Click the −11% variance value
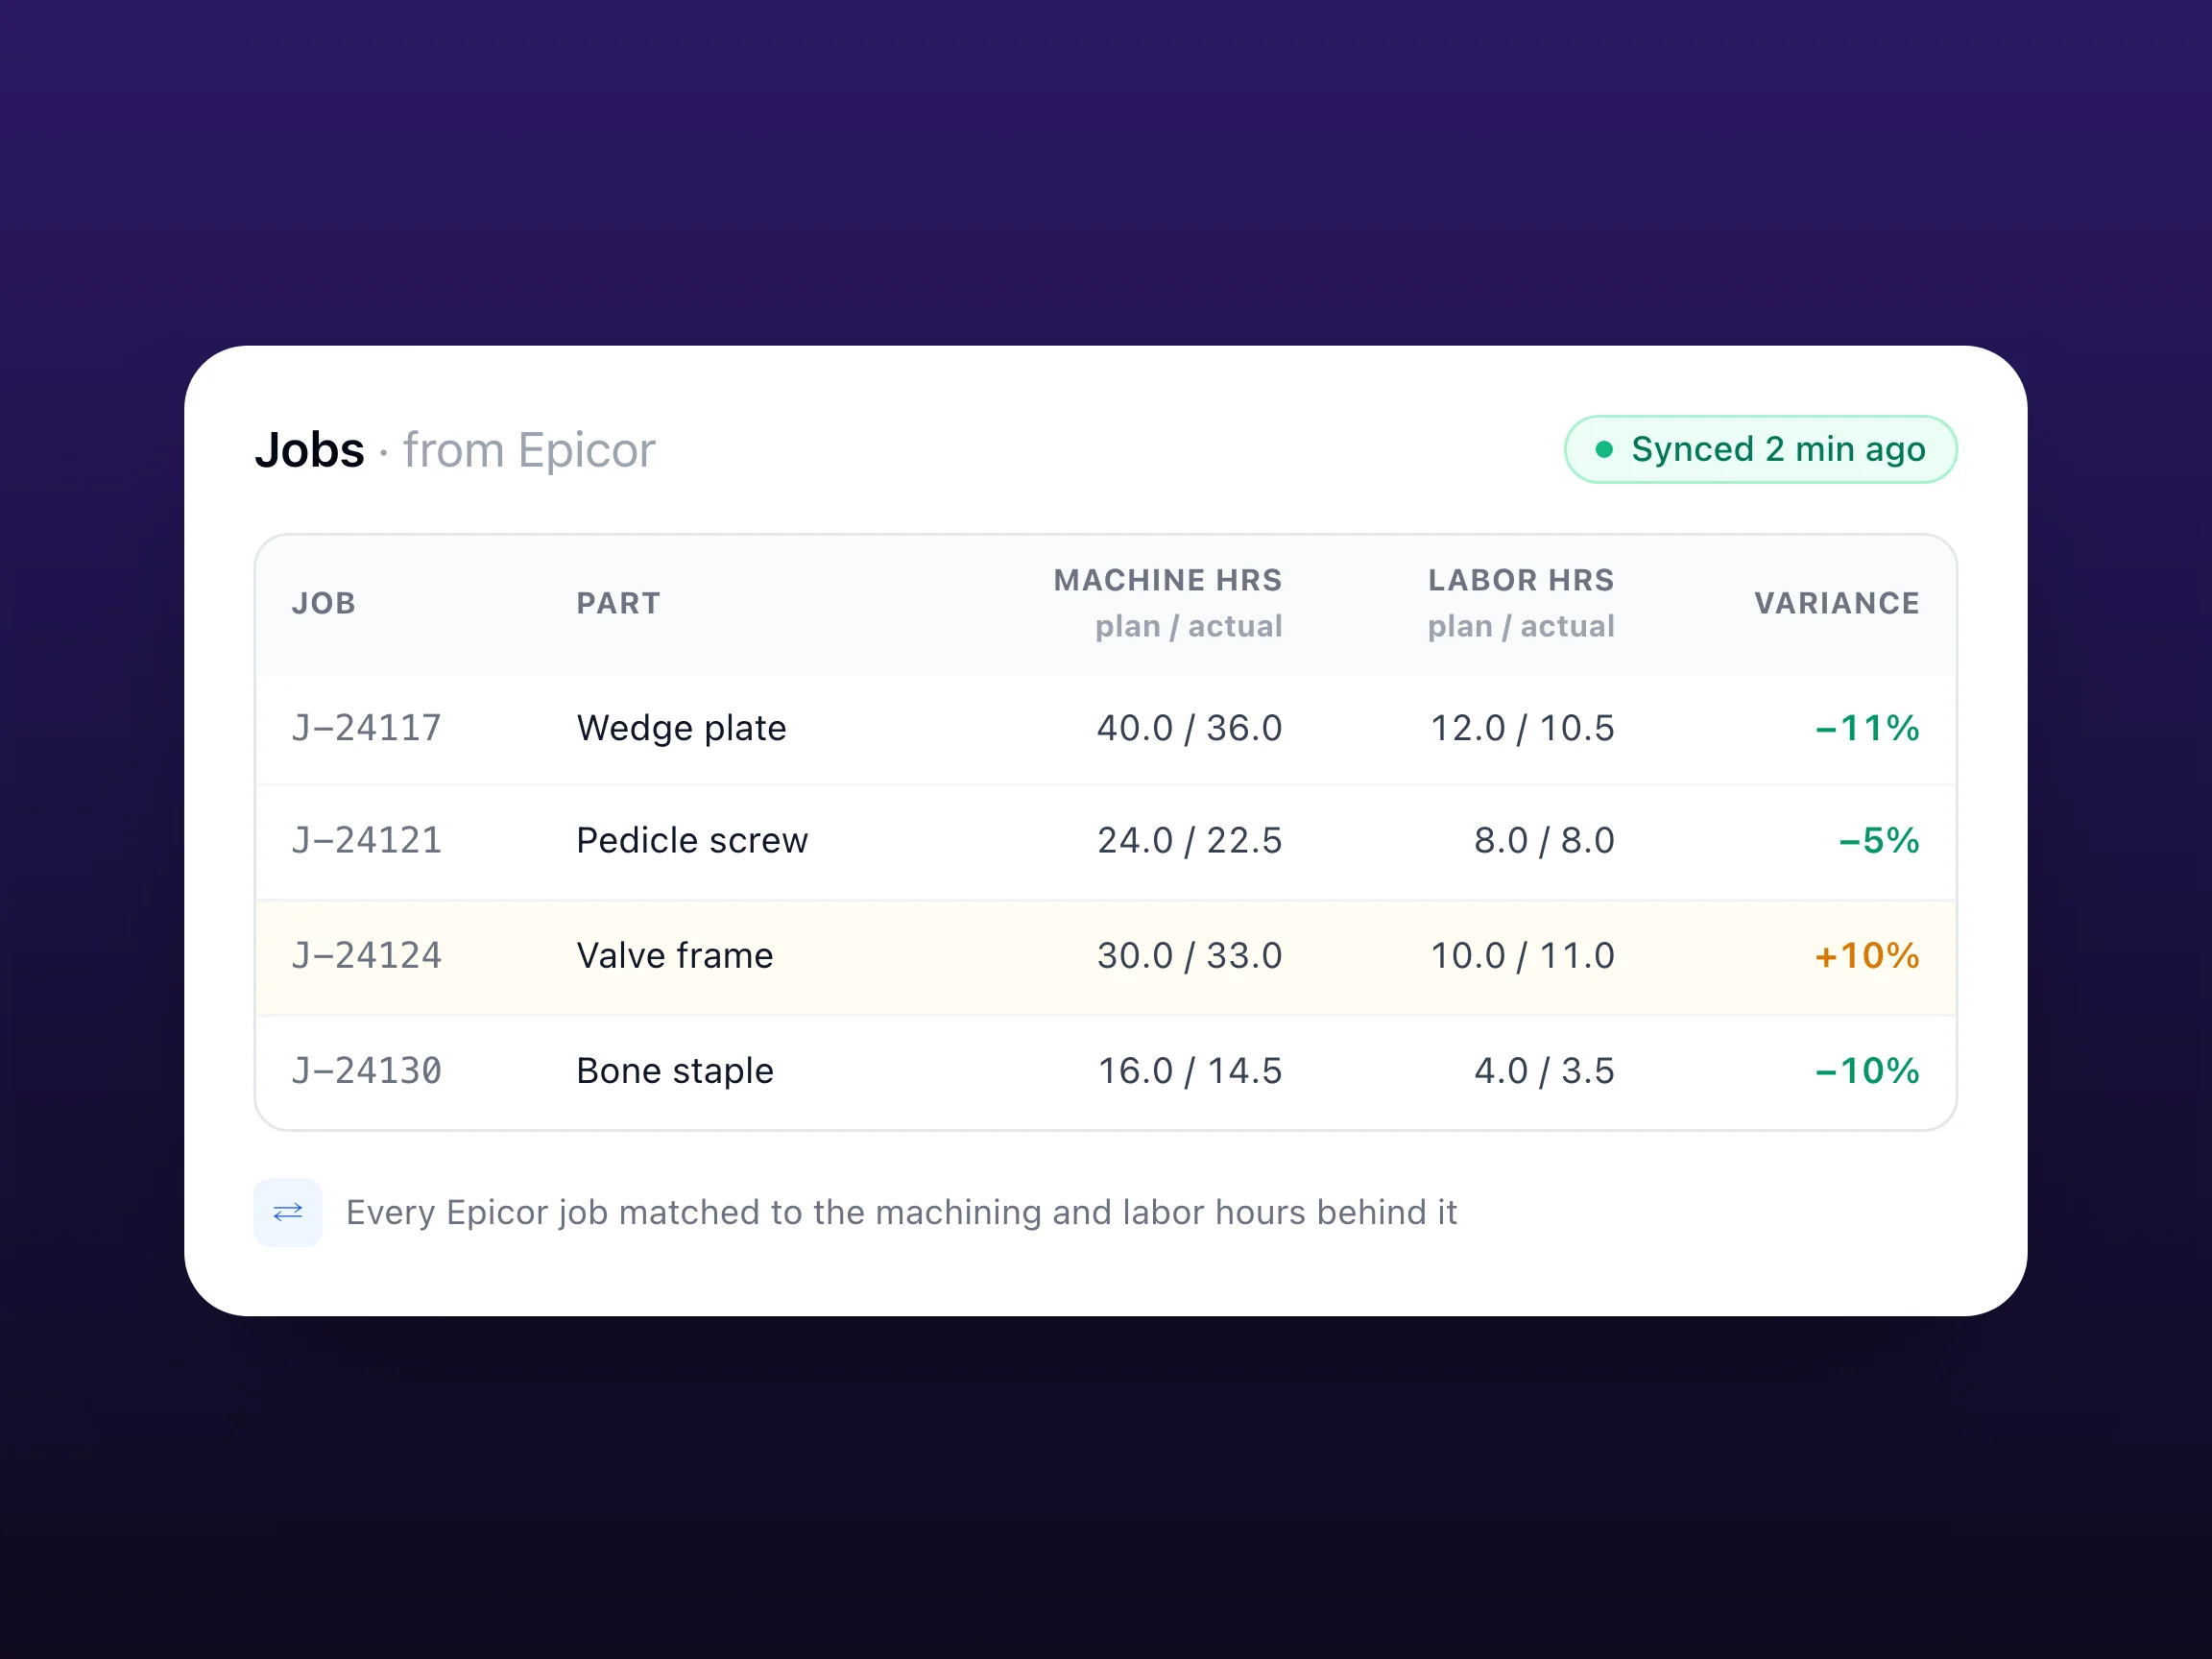This screenshot has width=2212, height=1659. tap(1867, 728)
